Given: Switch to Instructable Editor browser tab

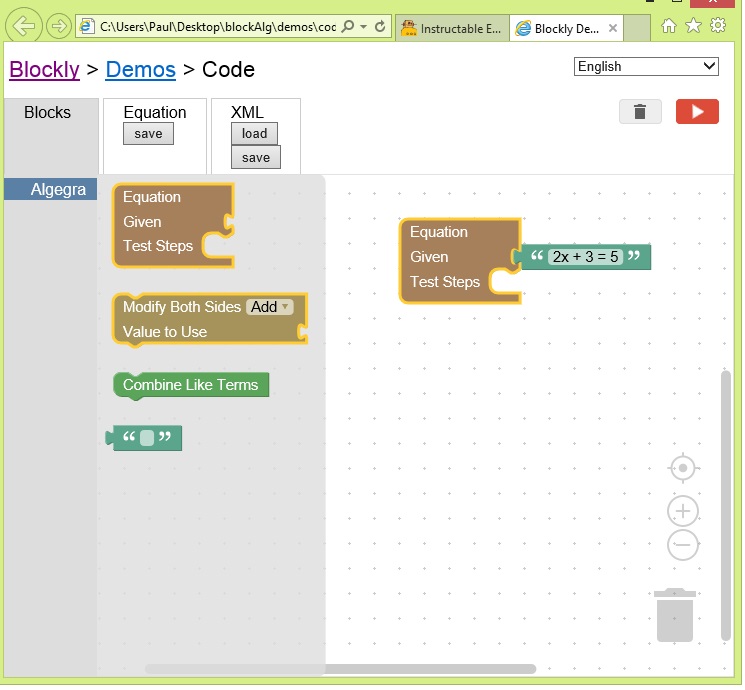Looking at the screenshot, I should [x=454, y=29].
